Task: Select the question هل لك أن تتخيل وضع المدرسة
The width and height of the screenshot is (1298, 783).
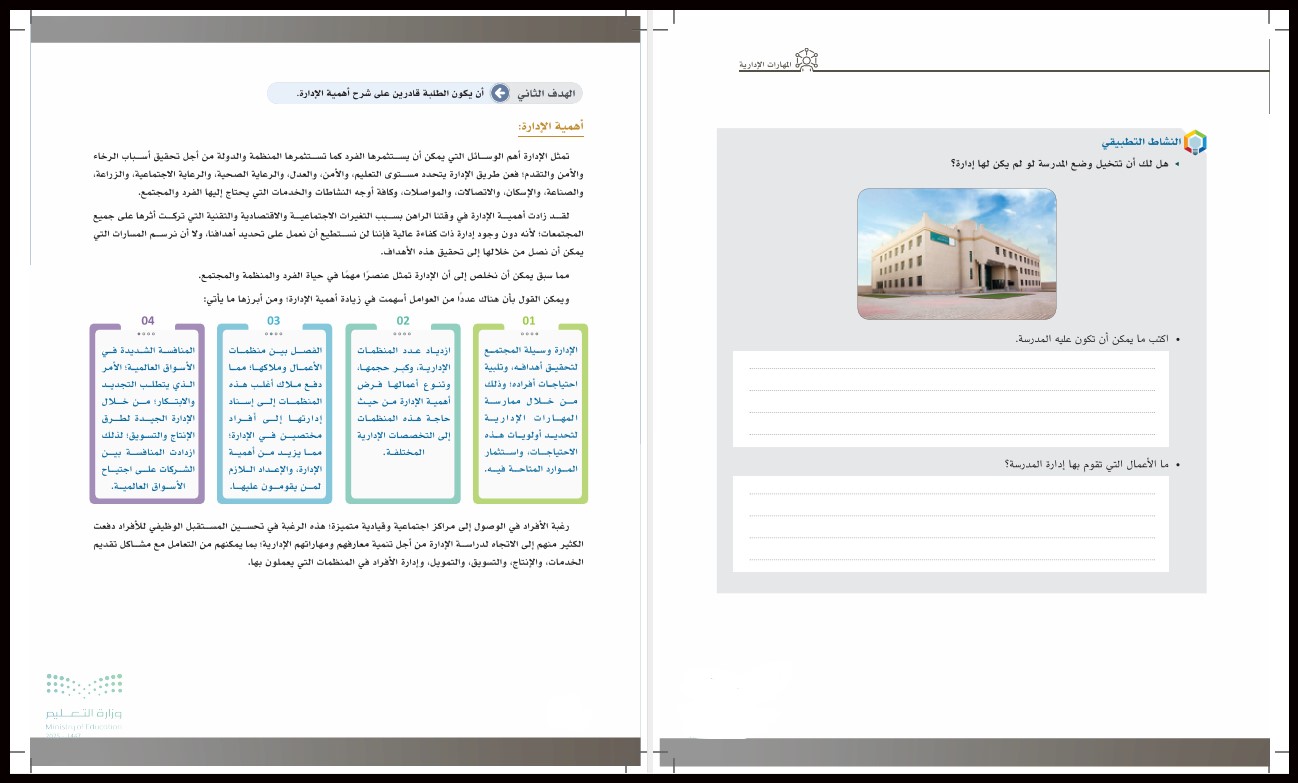Action: pyautogui.click(x=1062, y=162)
